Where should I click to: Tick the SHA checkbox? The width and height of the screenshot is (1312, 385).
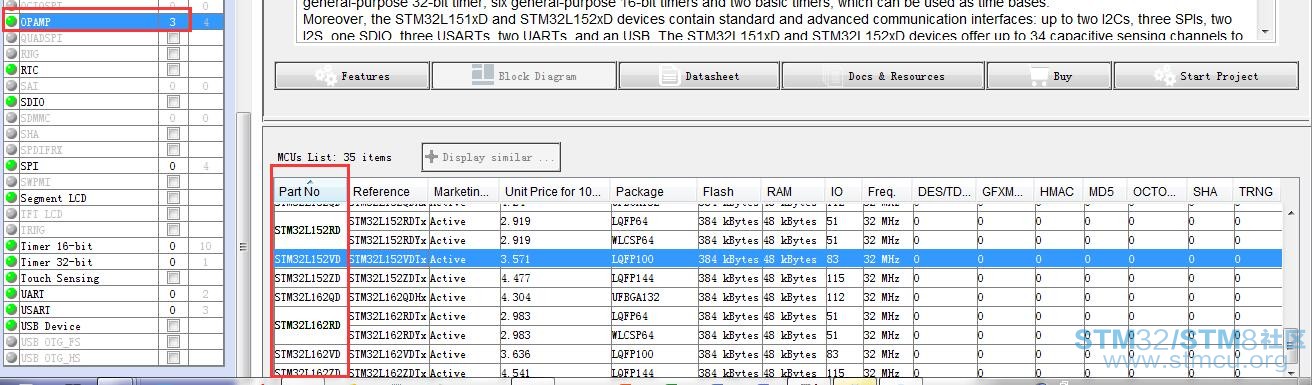(174, 134)
